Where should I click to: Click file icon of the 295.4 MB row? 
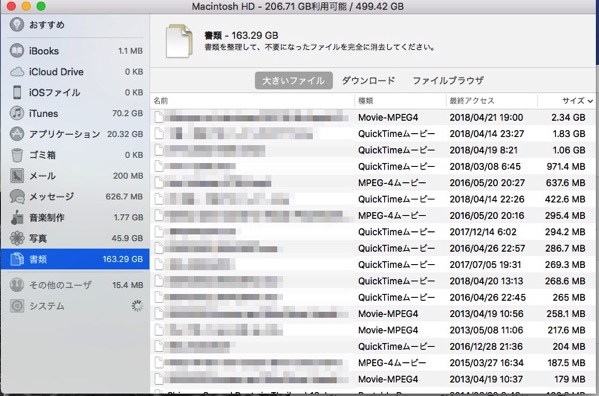[x=159, y=215]
